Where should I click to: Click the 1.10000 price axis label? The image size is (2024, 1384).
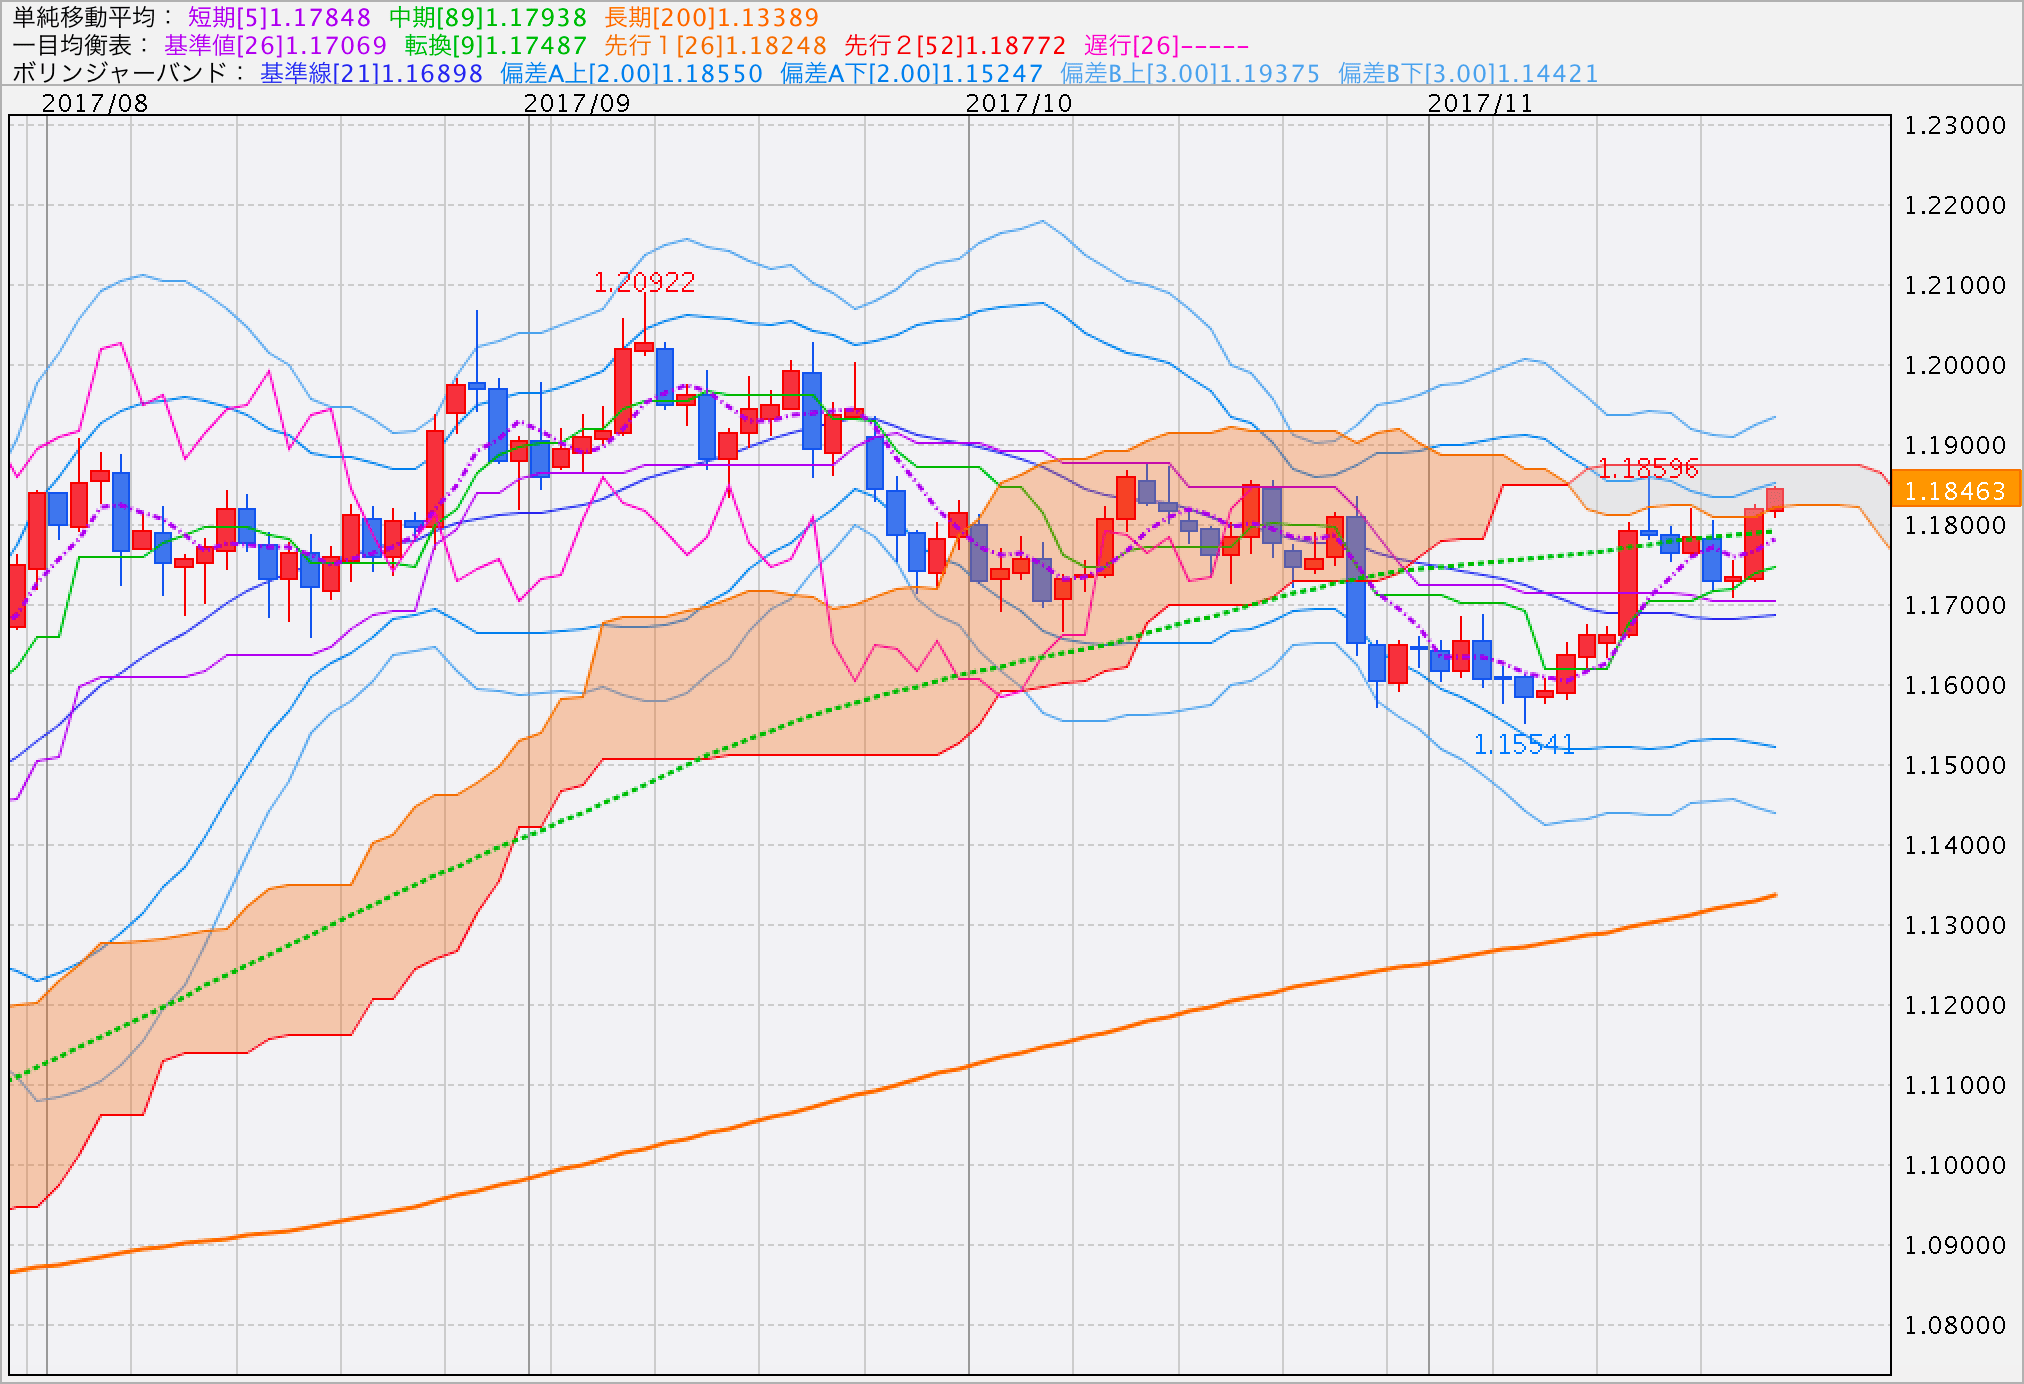1955,1165
